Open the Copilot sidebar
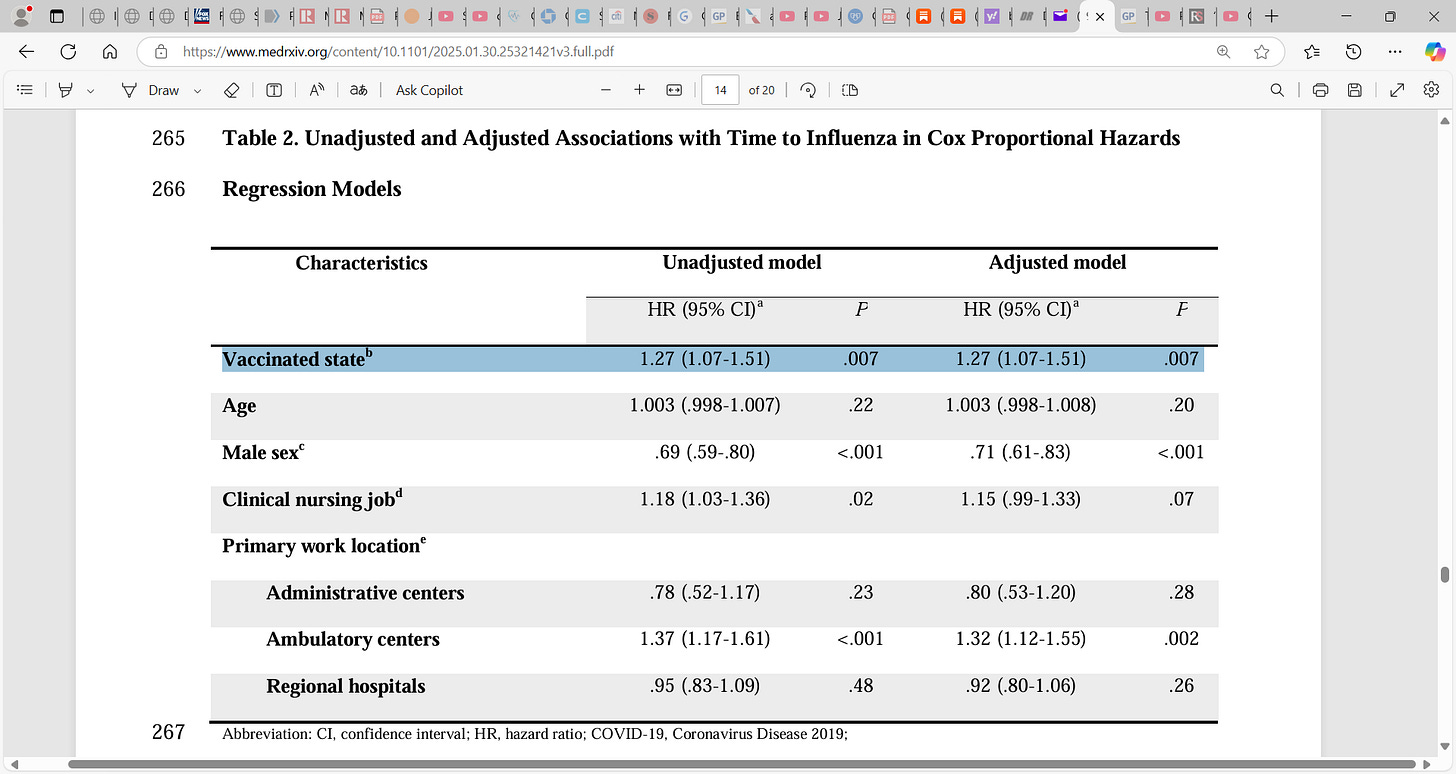The image size is (1456, 774). pos(1434,52)
